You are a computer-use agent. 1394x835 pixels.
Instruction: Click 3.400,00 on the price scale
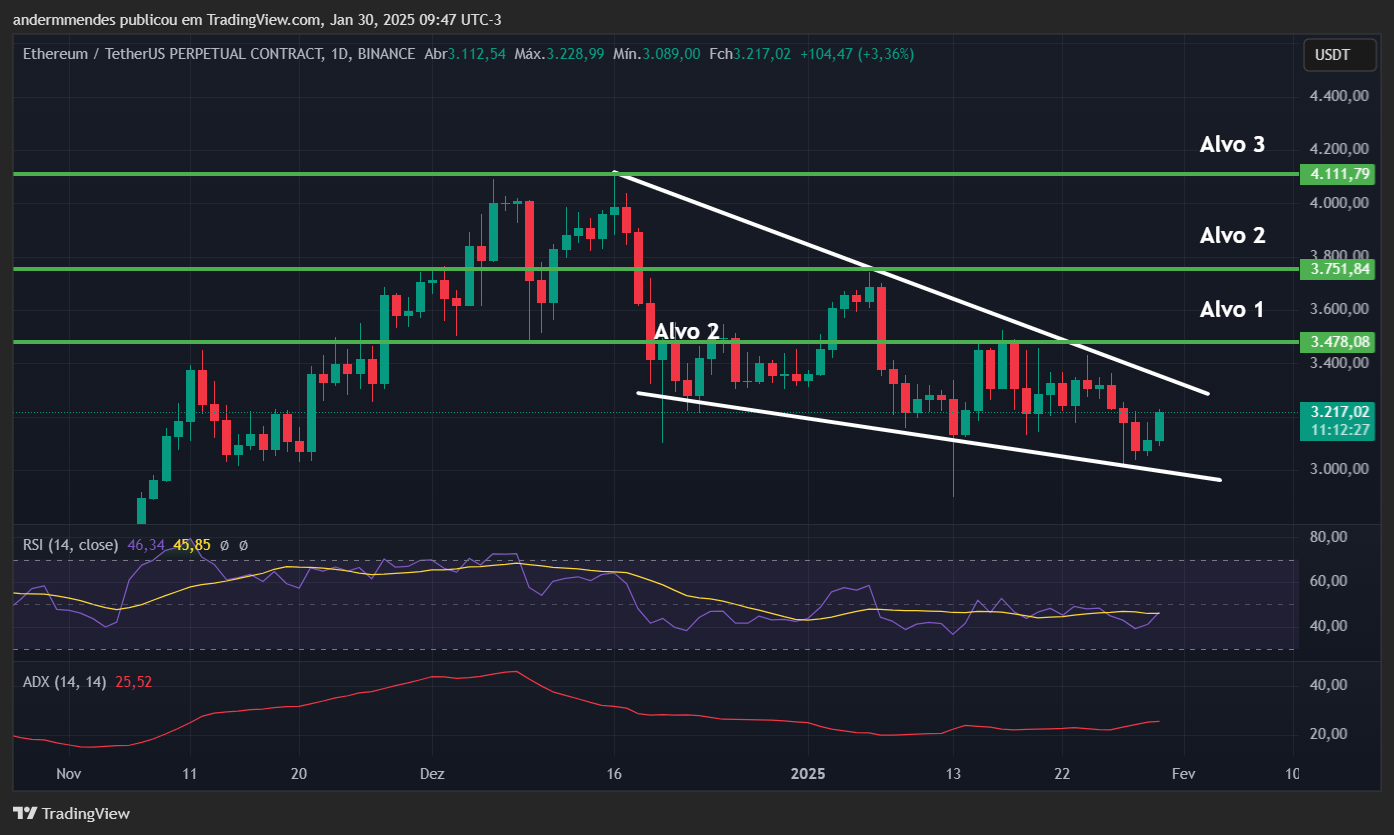pos(1340,363)
